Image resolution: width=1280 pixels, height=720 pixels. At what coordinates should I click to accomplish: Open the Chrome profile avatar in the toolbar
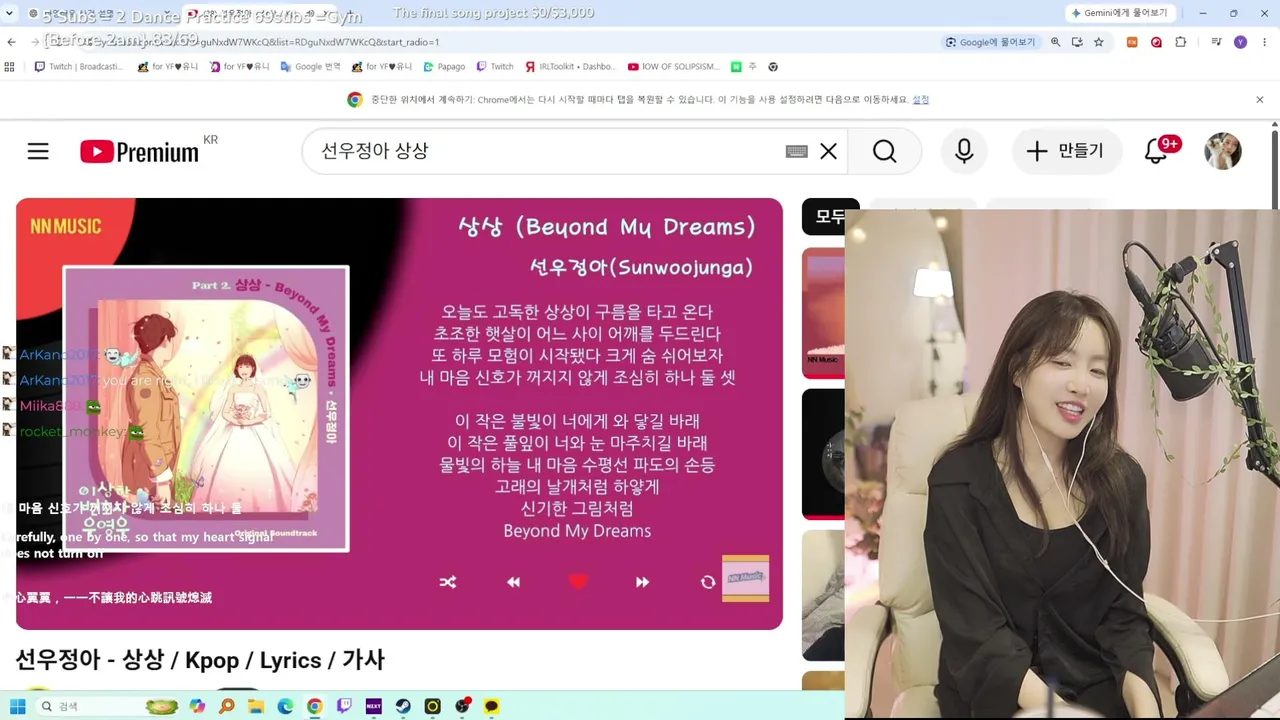tap(1240, 42)
